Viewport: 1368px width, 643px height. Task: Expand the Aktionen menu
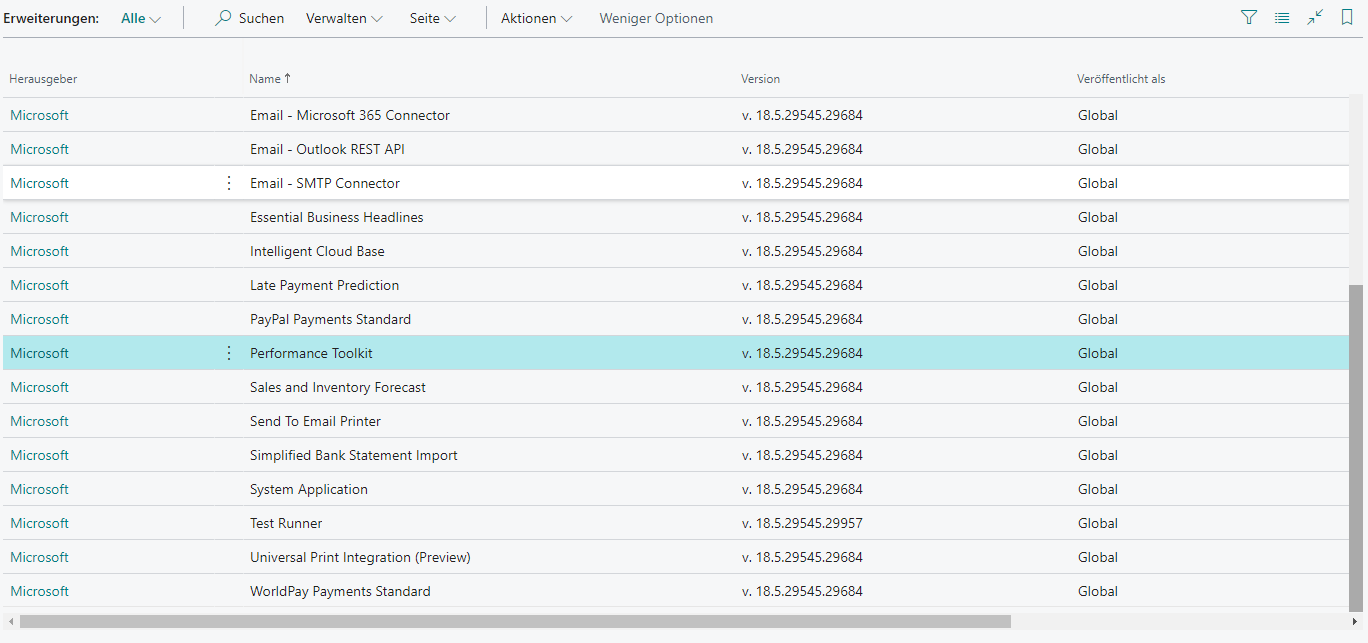536,18
